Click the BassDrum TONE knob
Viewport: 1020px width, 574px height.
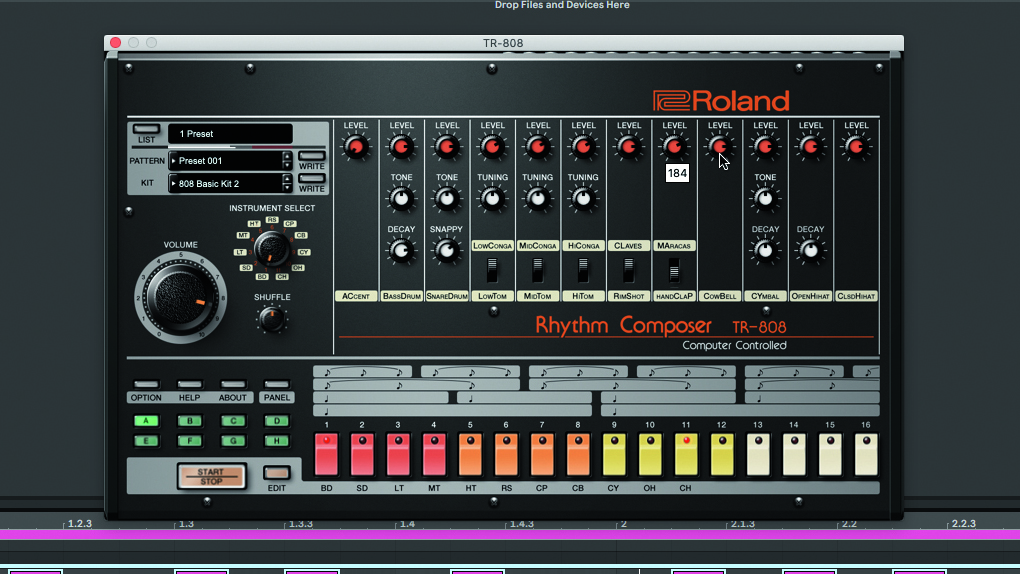pos(401,198)
